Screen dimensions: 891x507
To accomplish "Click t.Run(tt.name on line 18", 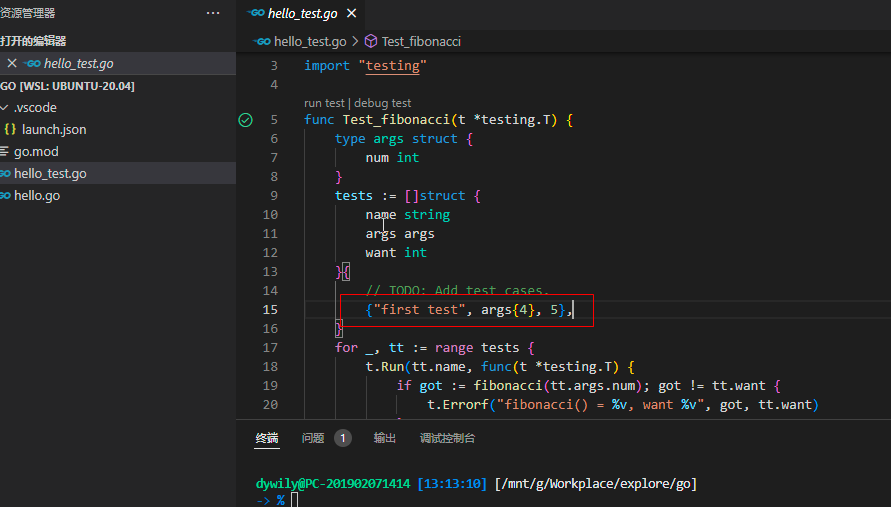I will (x=415, y=367).
